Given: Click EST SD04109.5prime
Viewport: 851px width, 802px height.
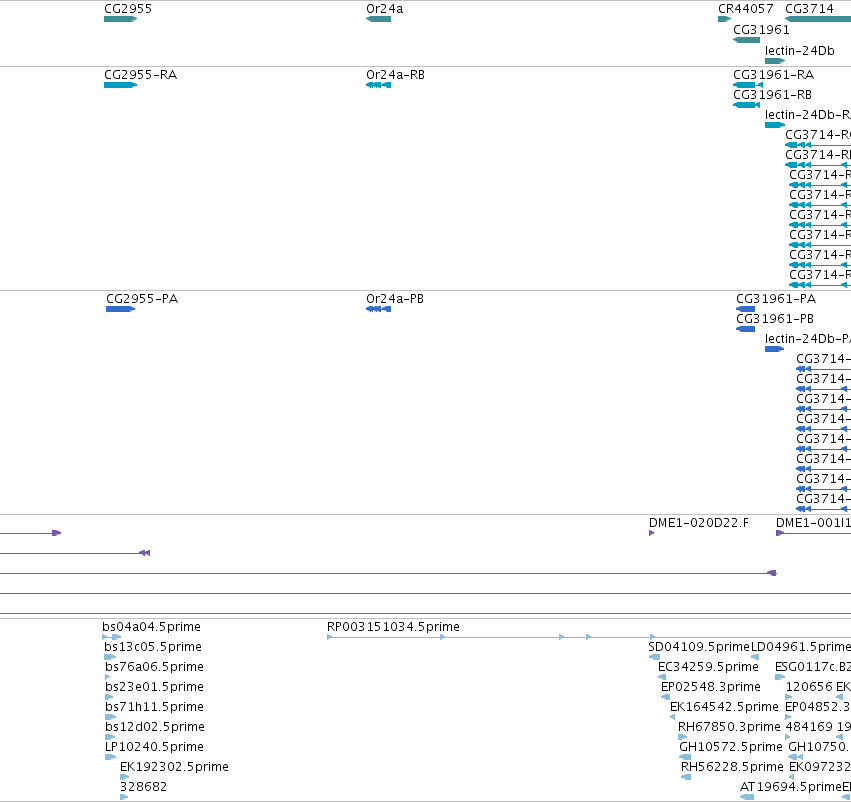Looking at the screenshot, I should pos(698,647).
